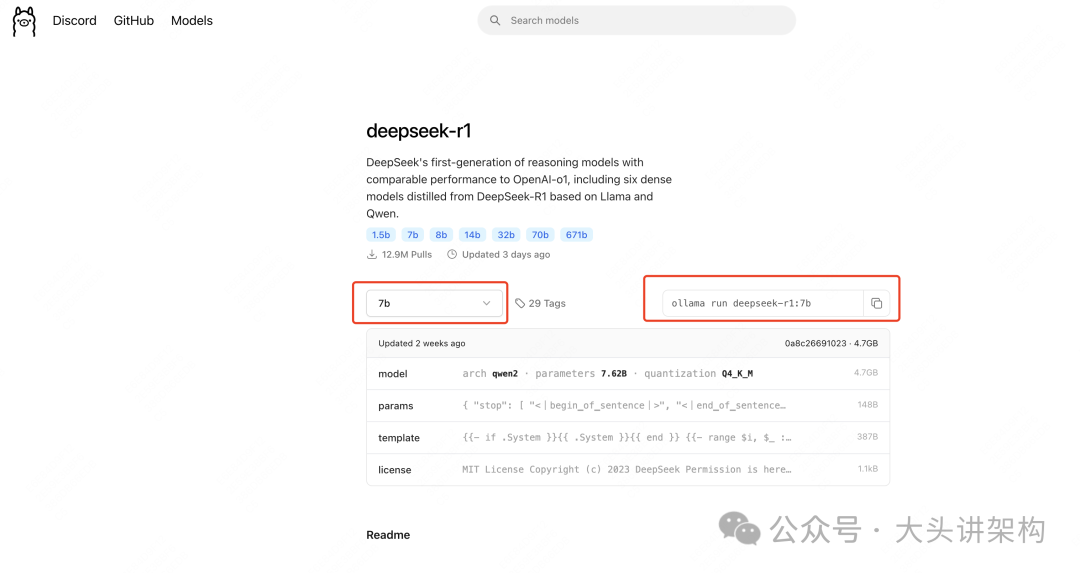This screenshot has width=1080, height=573.
Task: Click the clock icon beside Updated 3 days ago
Action: (x=452, y=254)
